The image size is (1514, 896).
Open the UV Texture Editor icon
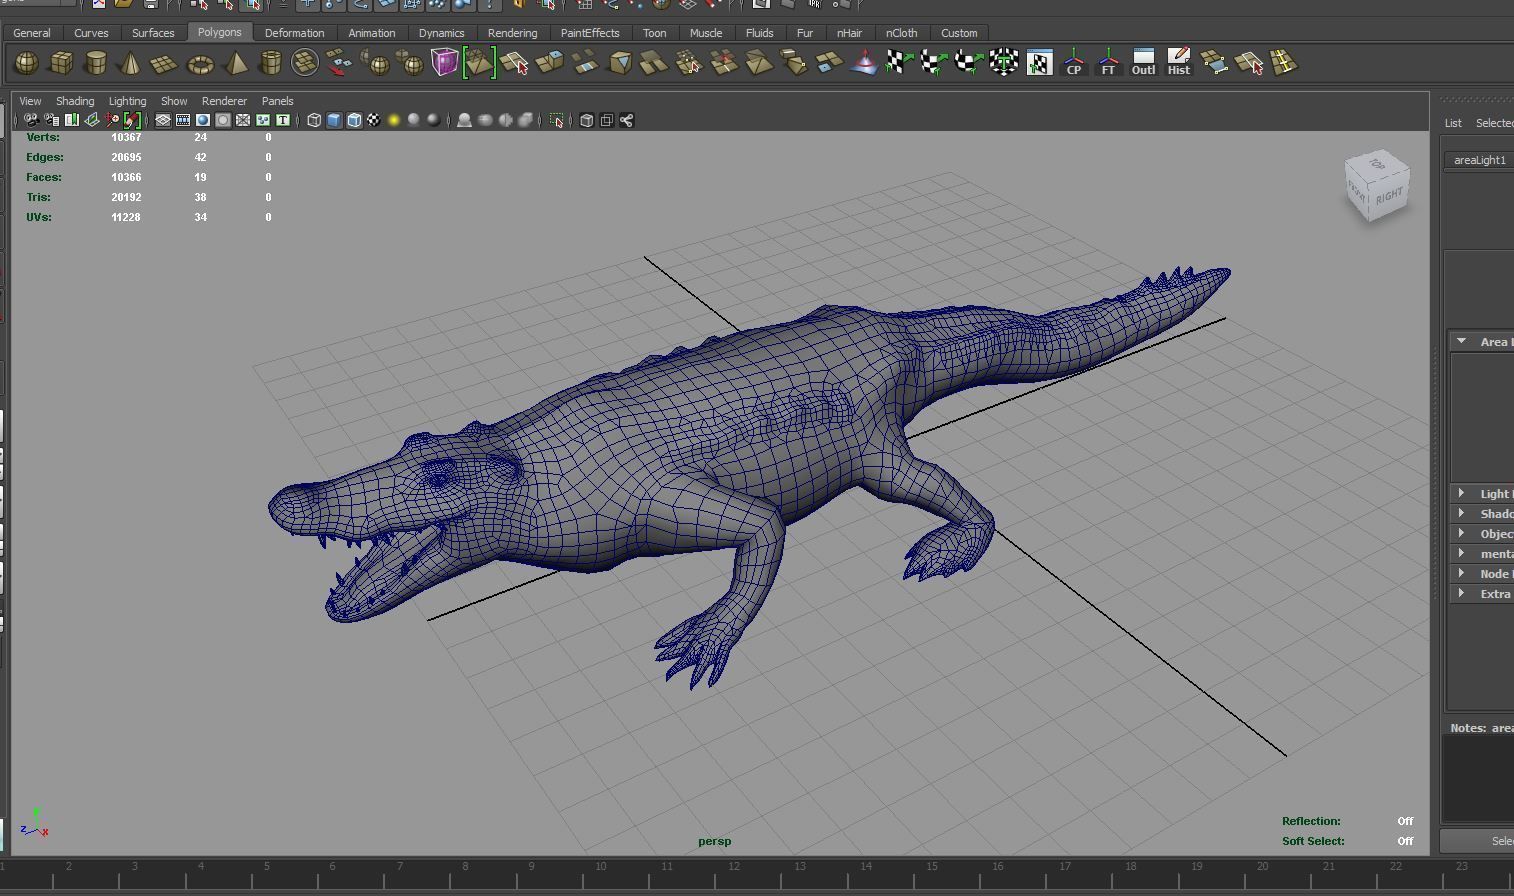click(x=1039, y=64)
